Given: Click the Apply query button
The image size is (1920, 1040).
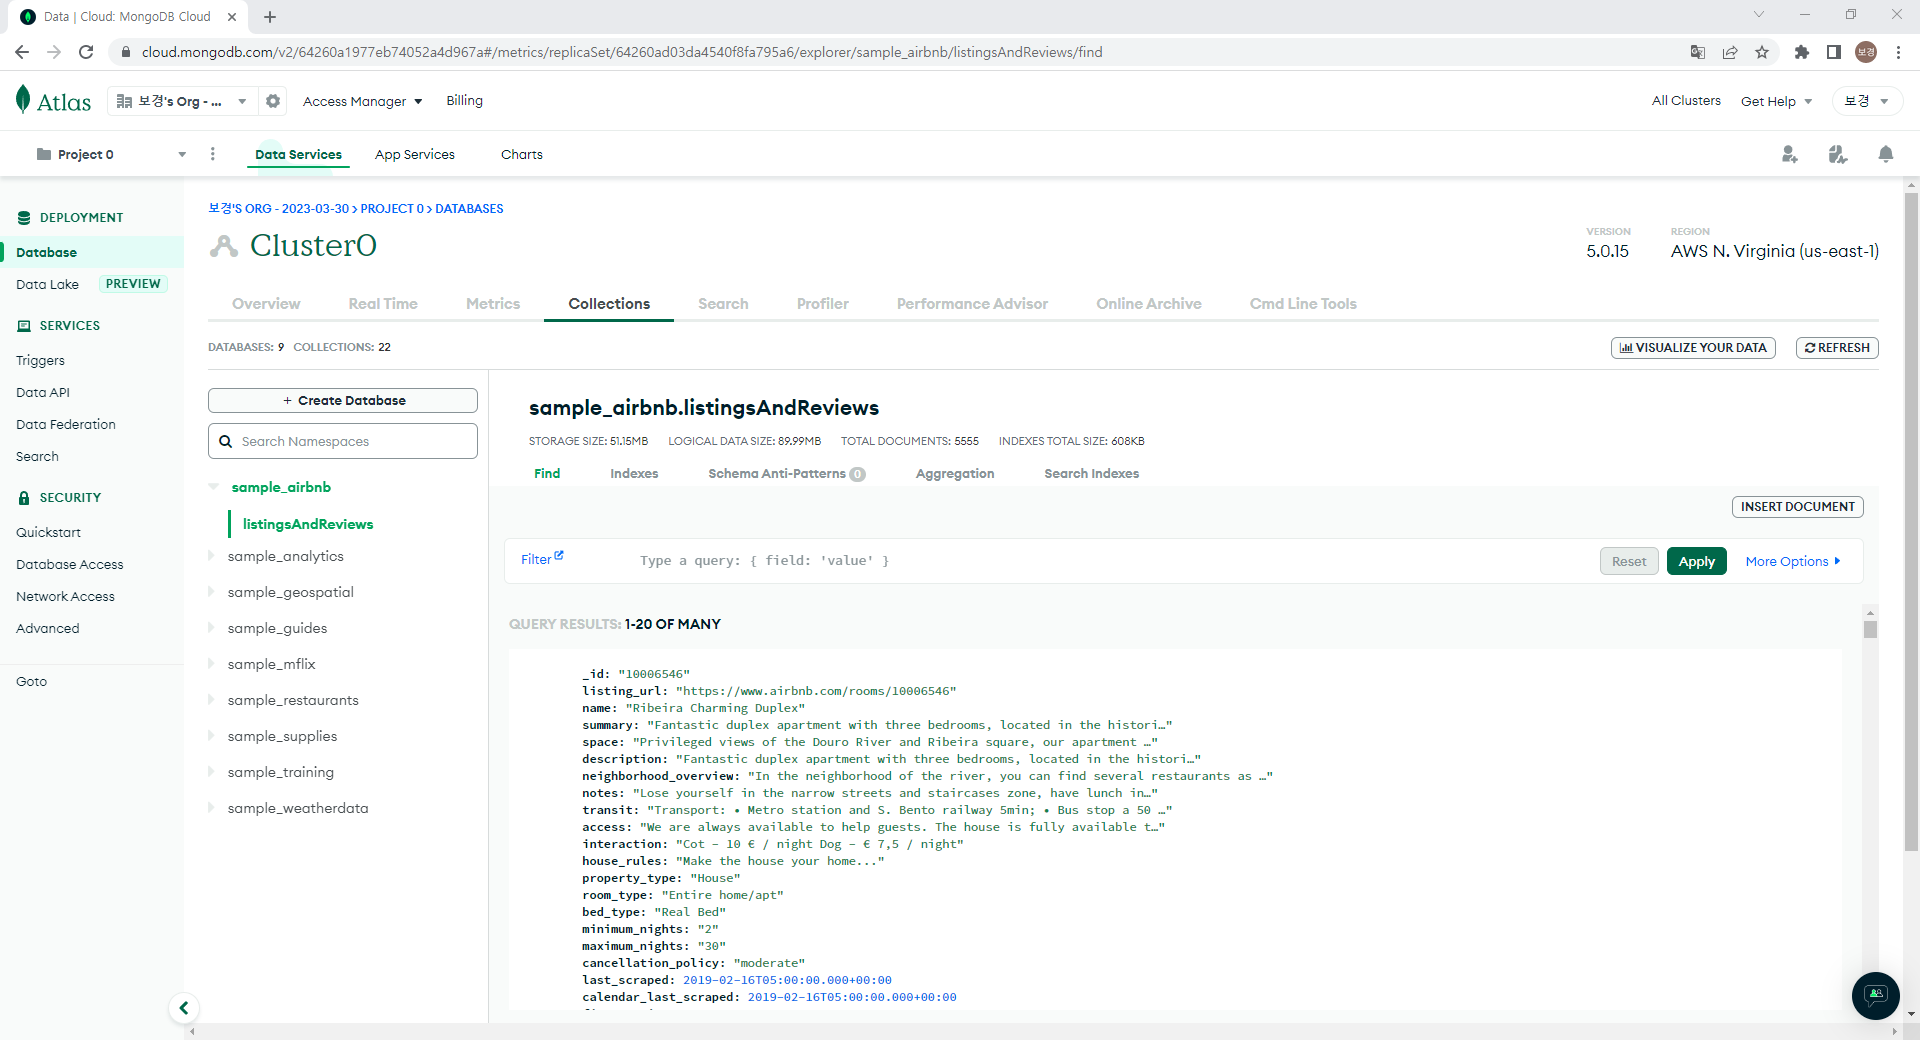Looking at the screenshot, I should pyautogui.click(x=1697, y=562).
